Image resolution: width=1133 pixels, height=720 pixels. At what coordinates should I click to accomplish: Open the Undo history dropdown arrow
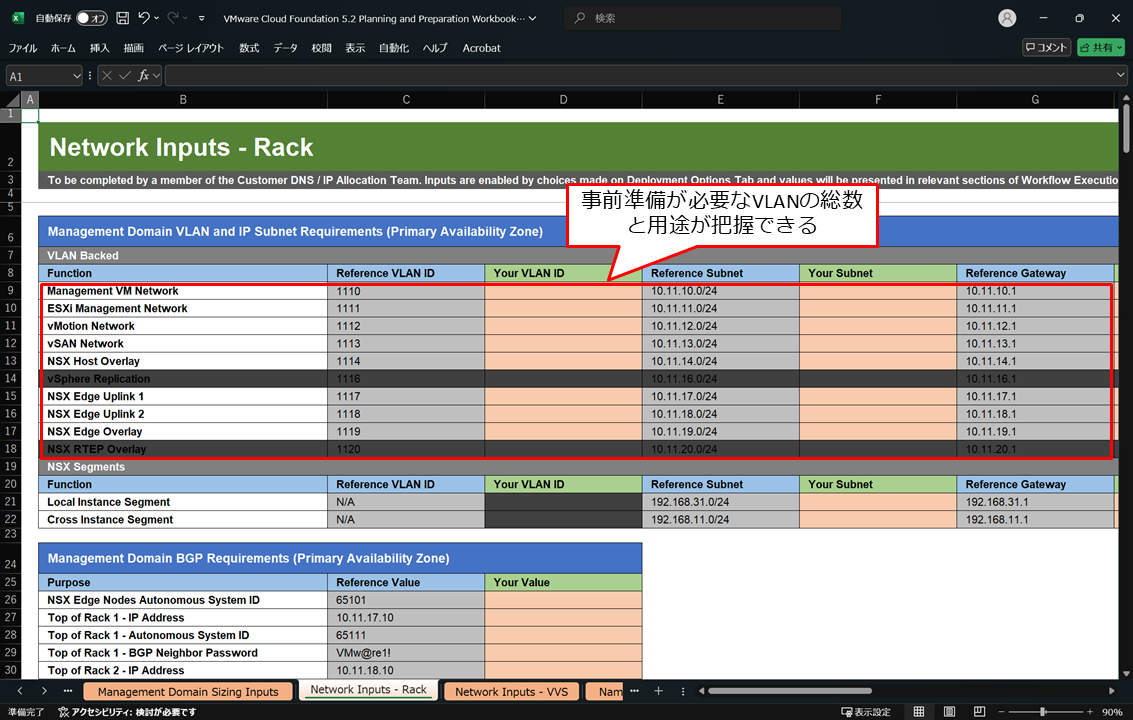click(156, 18)
